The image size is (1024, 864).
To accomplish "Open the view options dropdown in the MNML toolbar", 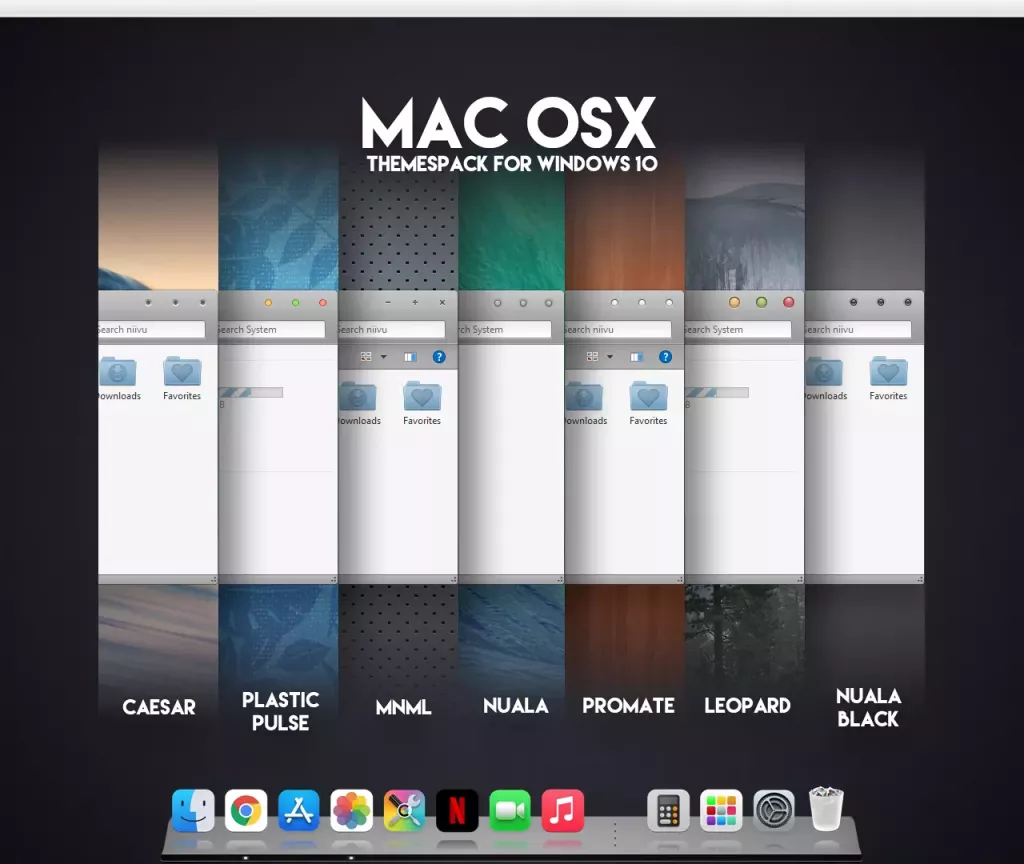I will (x=383, y=357).
